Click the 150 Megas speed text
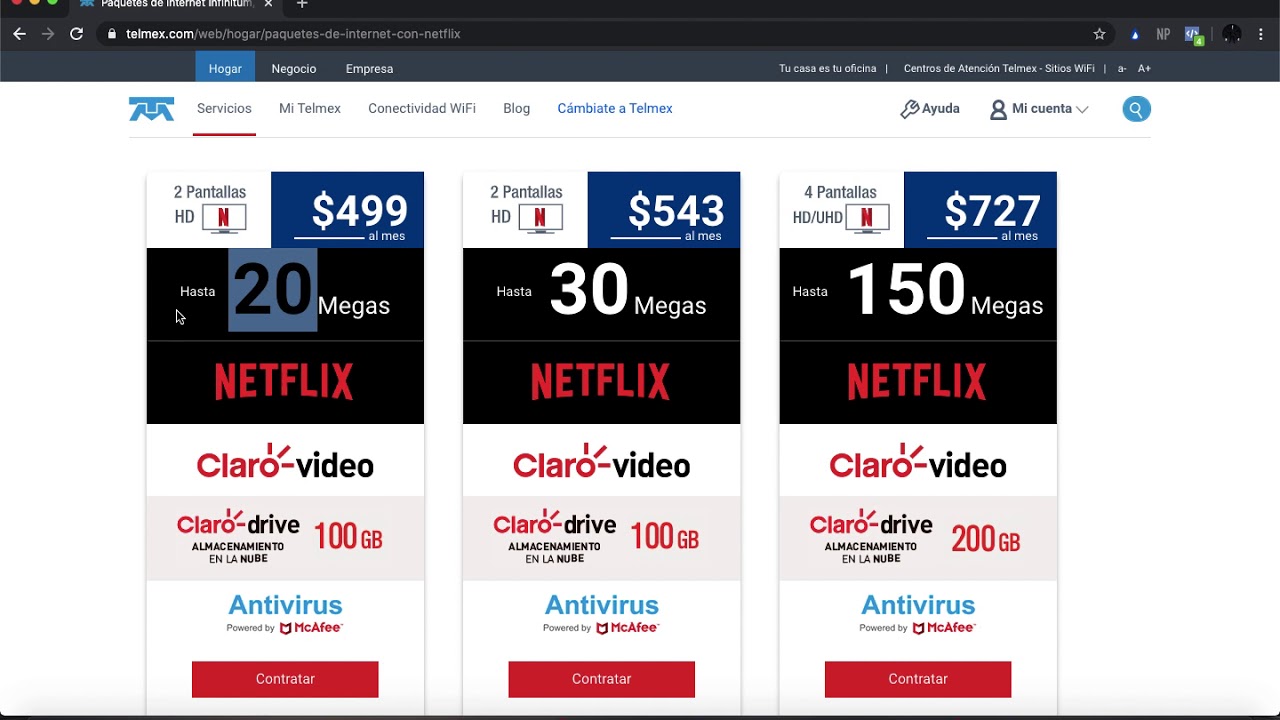1280x720 pixels. click(x=945, y=291)
